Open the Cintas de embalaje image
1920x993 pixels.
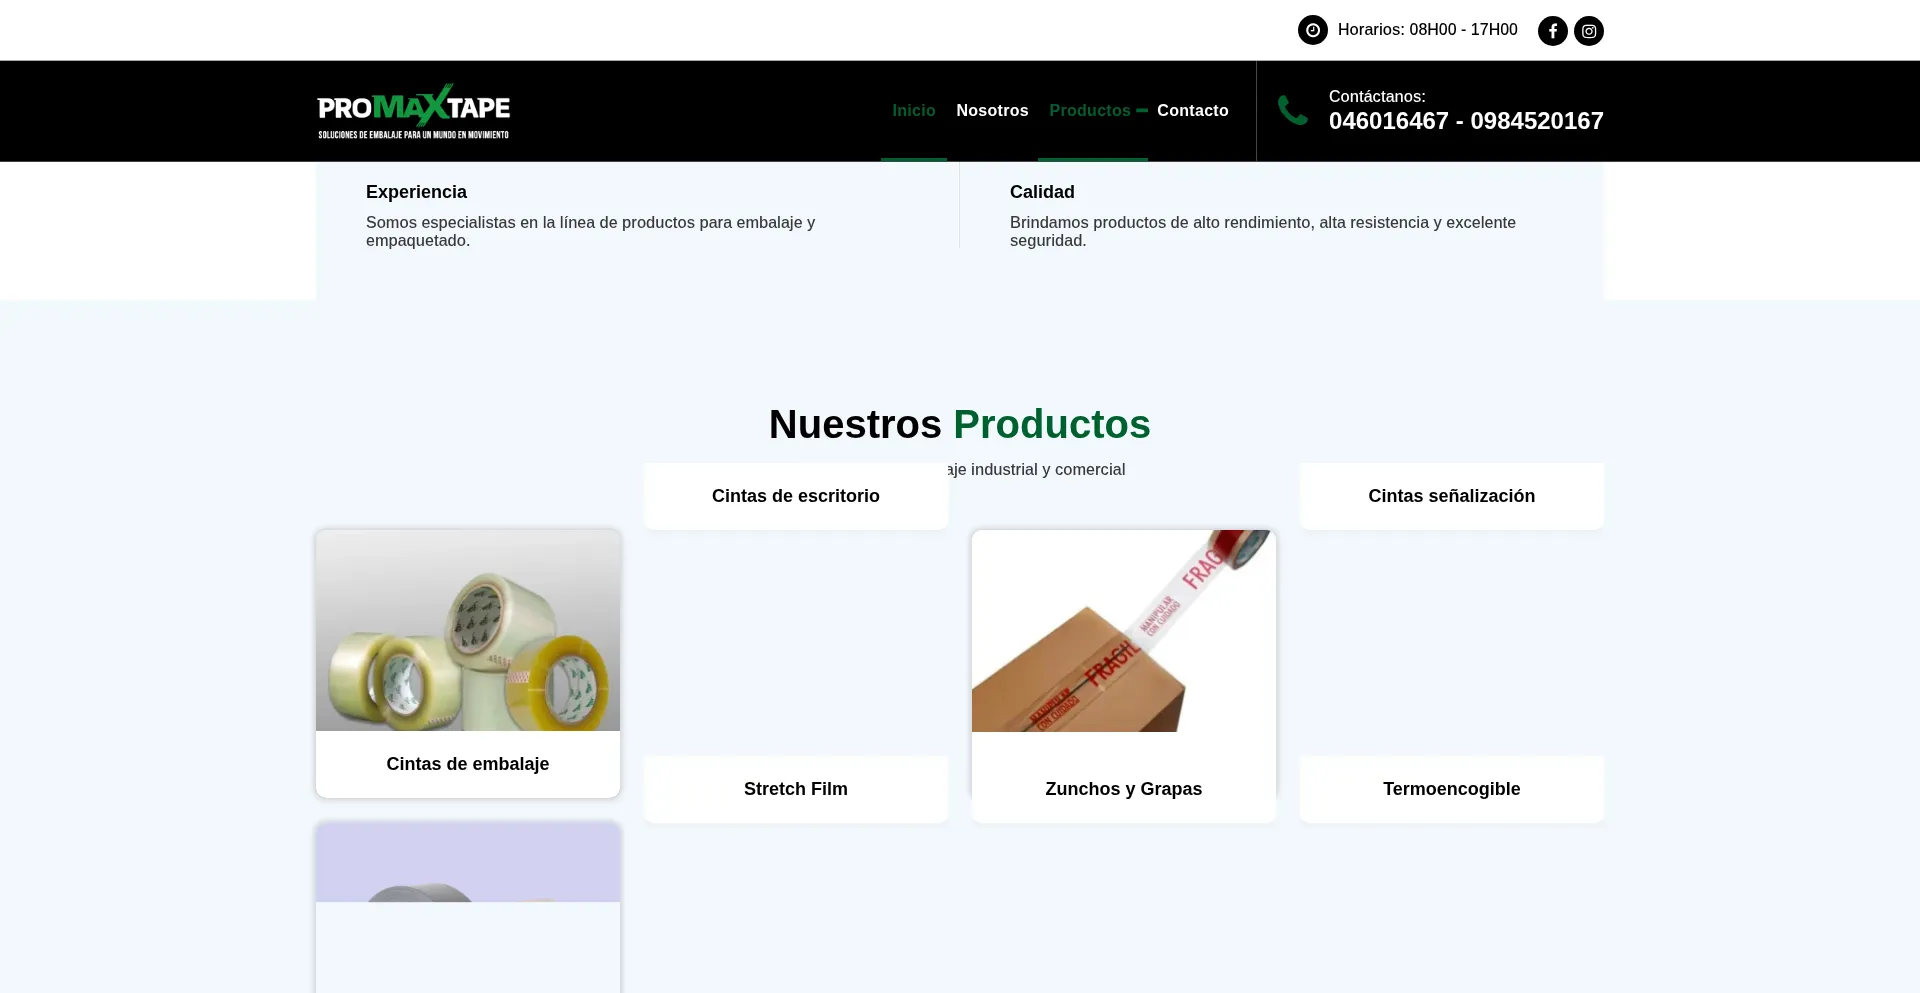468,630
